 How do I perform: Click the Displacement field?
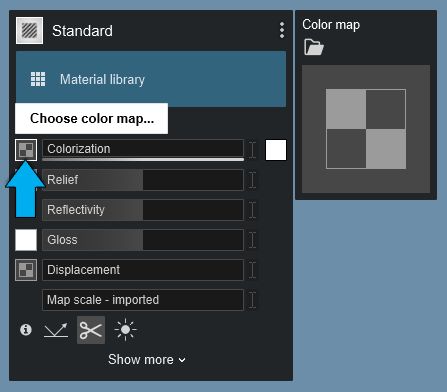(x=143, y=270)
